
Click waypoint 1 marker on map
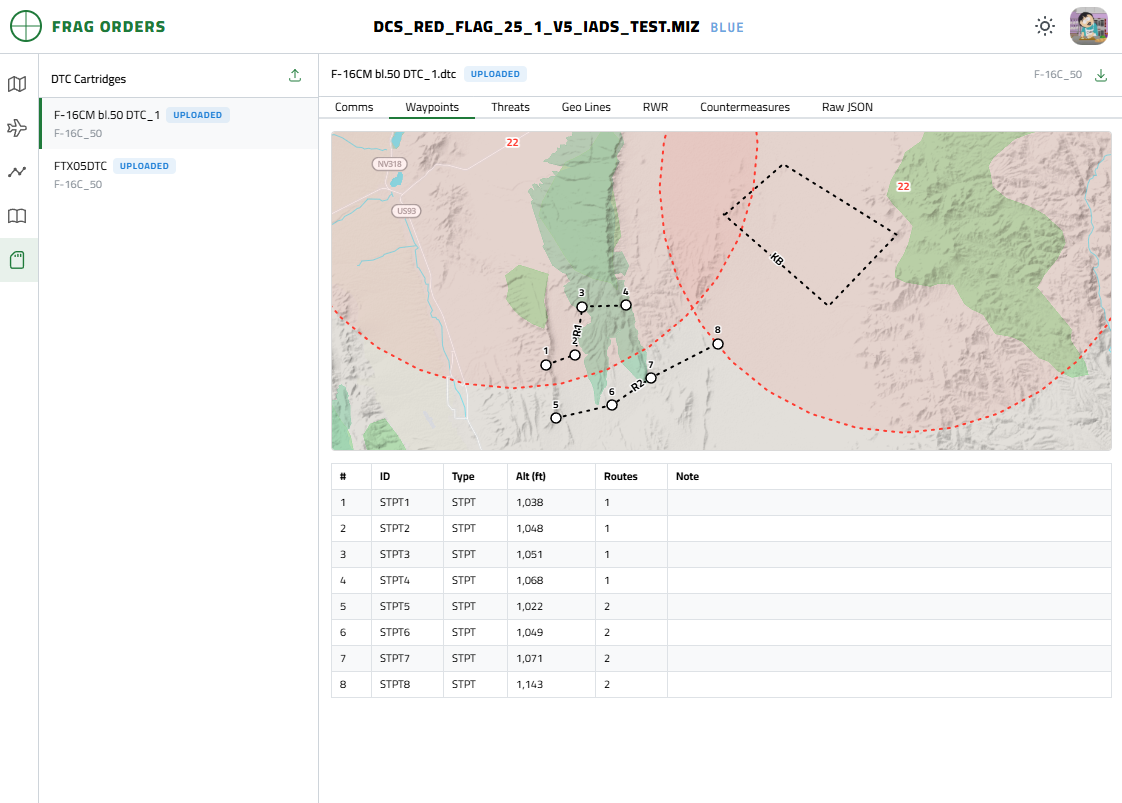point(546,365)
